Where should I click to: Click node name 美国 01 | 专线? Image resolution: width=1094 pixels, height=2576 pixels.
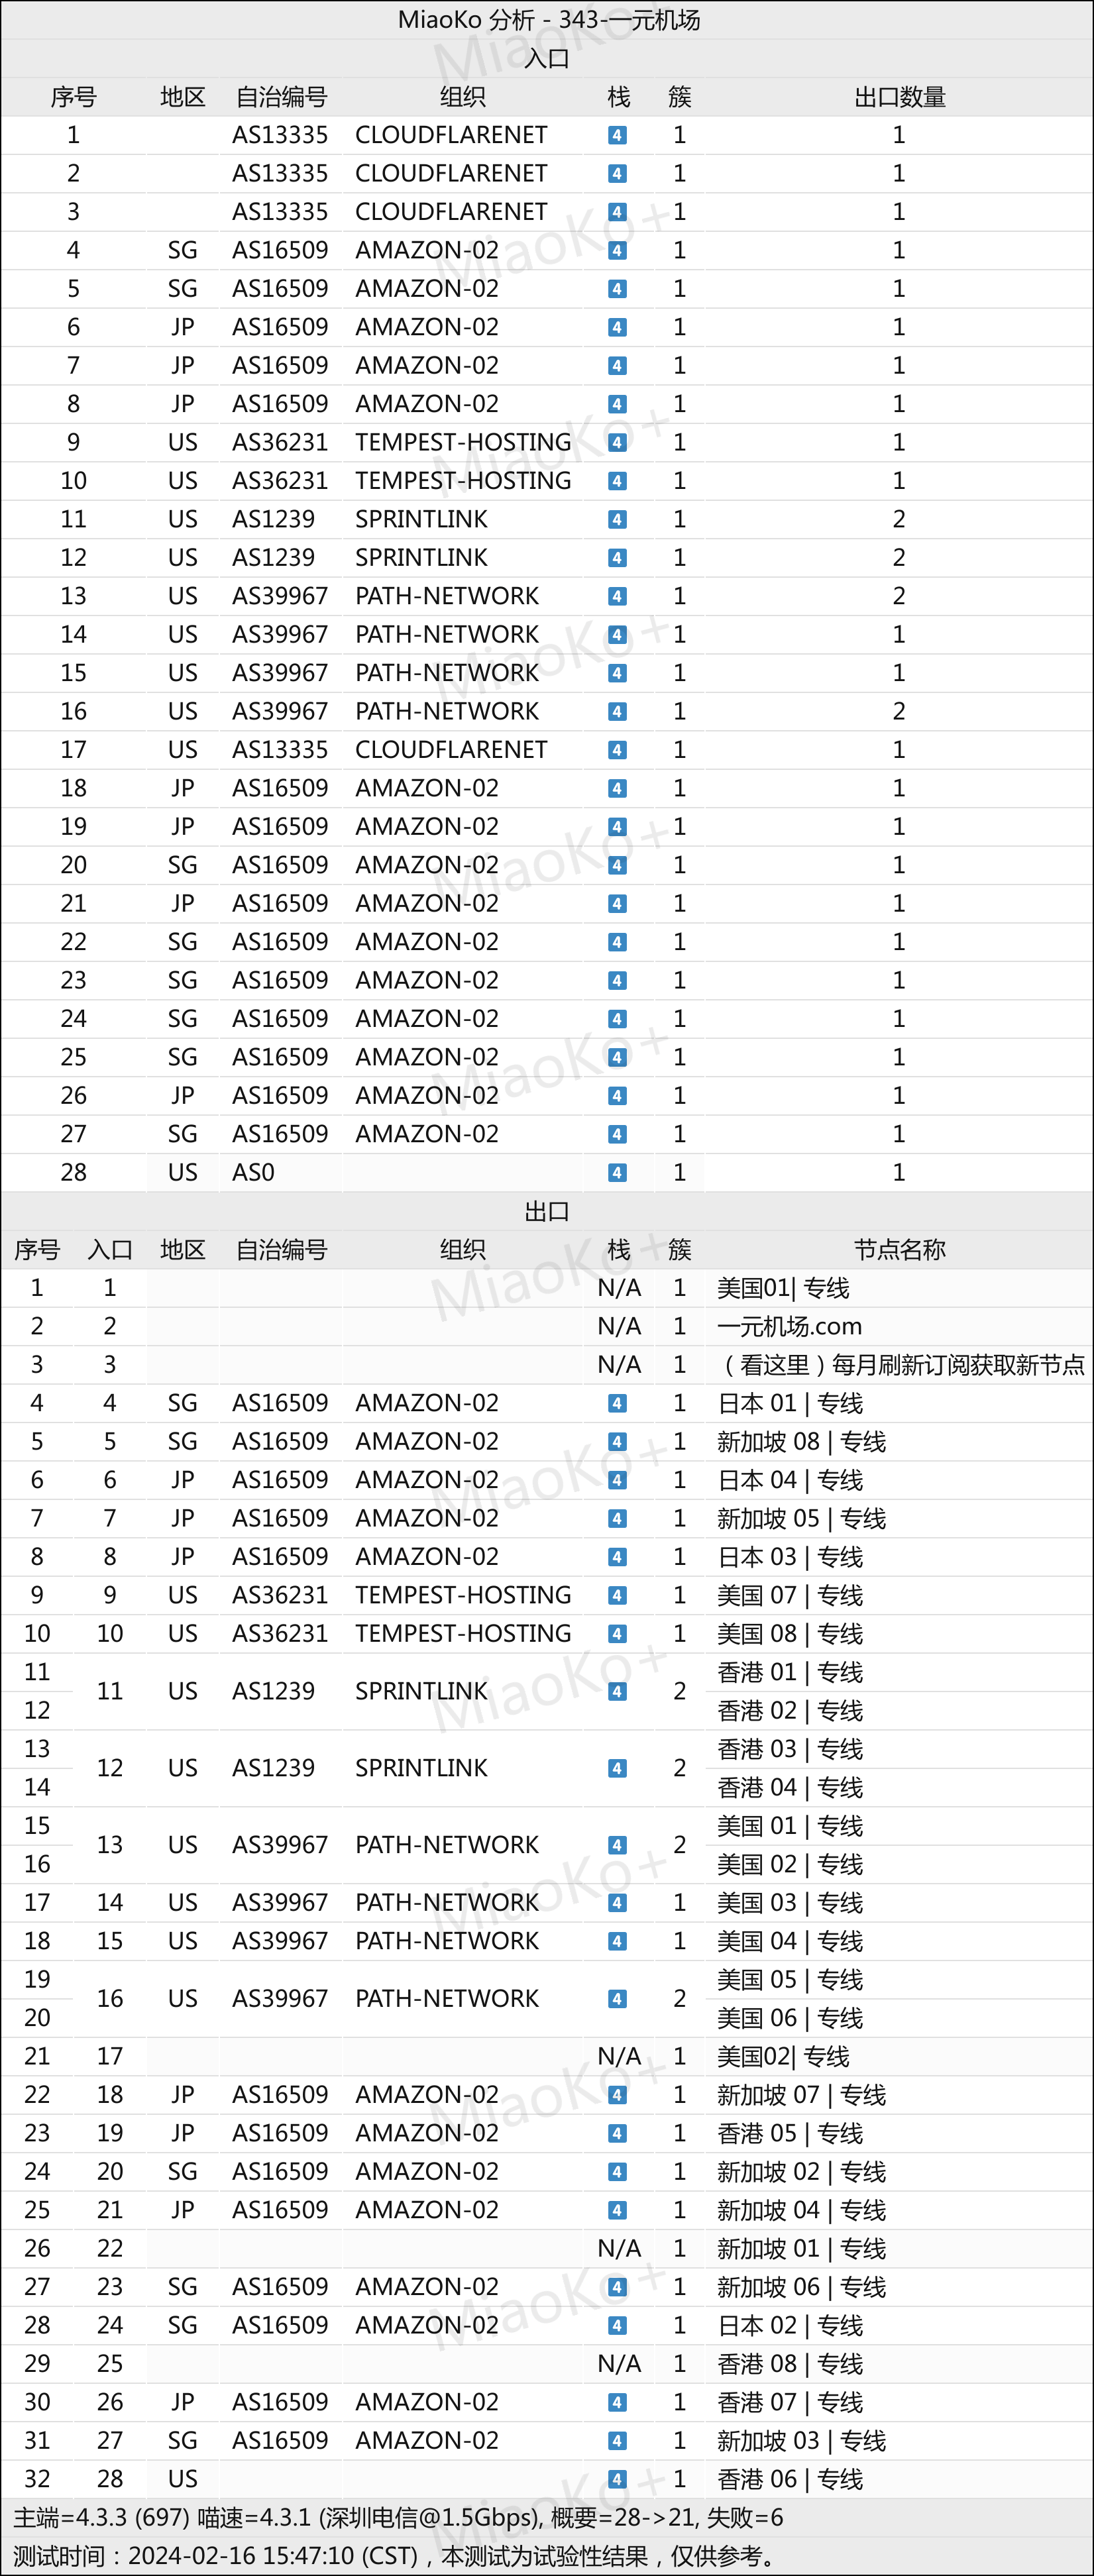click(789, 1826)
